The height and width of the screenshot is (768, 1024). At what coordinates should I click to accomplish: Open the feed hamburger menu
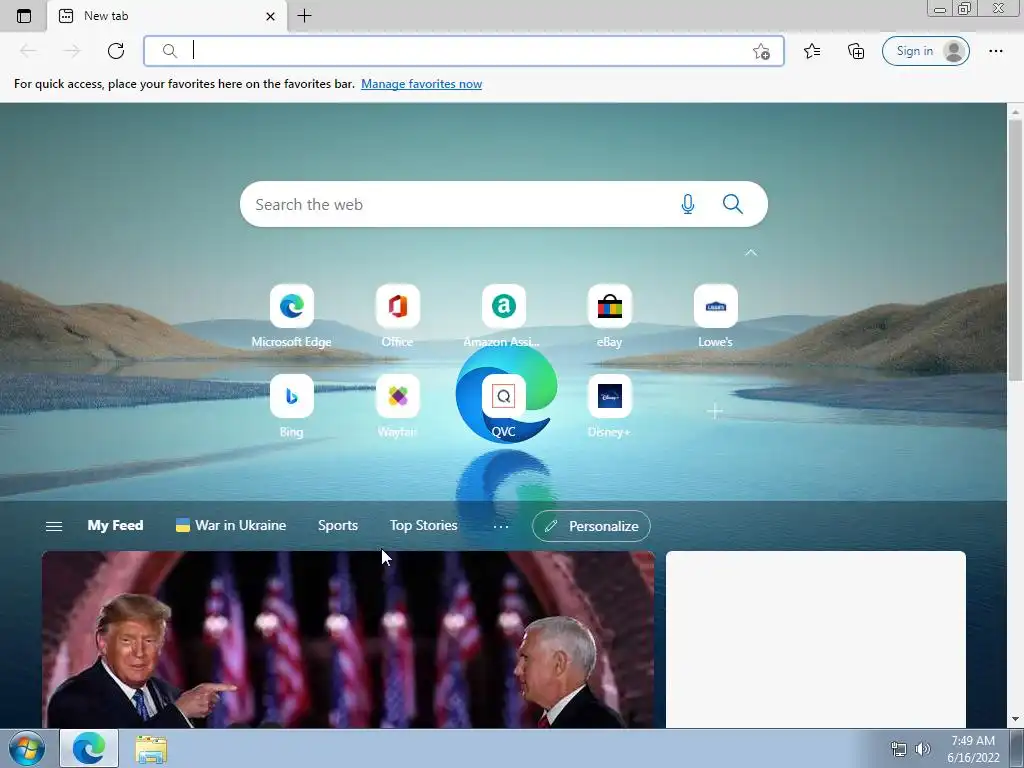point(54,526)
